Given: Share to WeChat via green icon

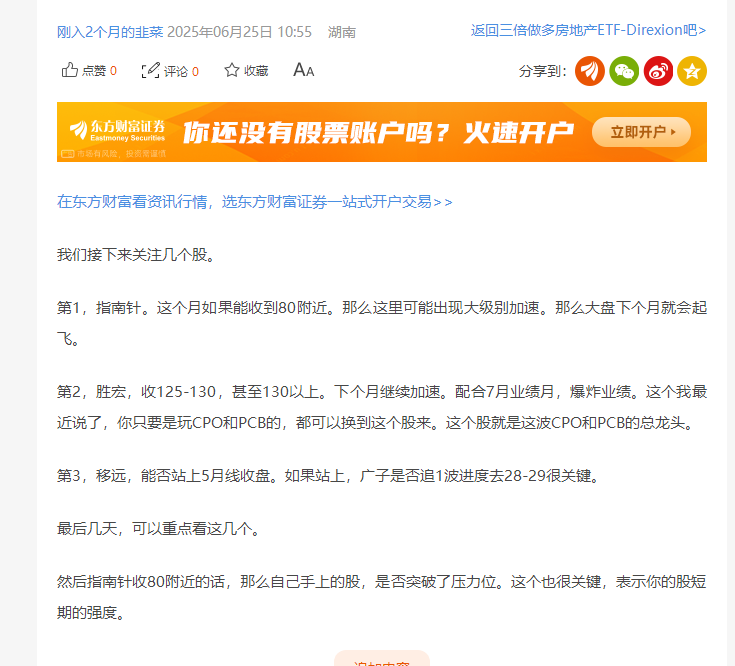Looking at the screenshot, I should (624, 71).
